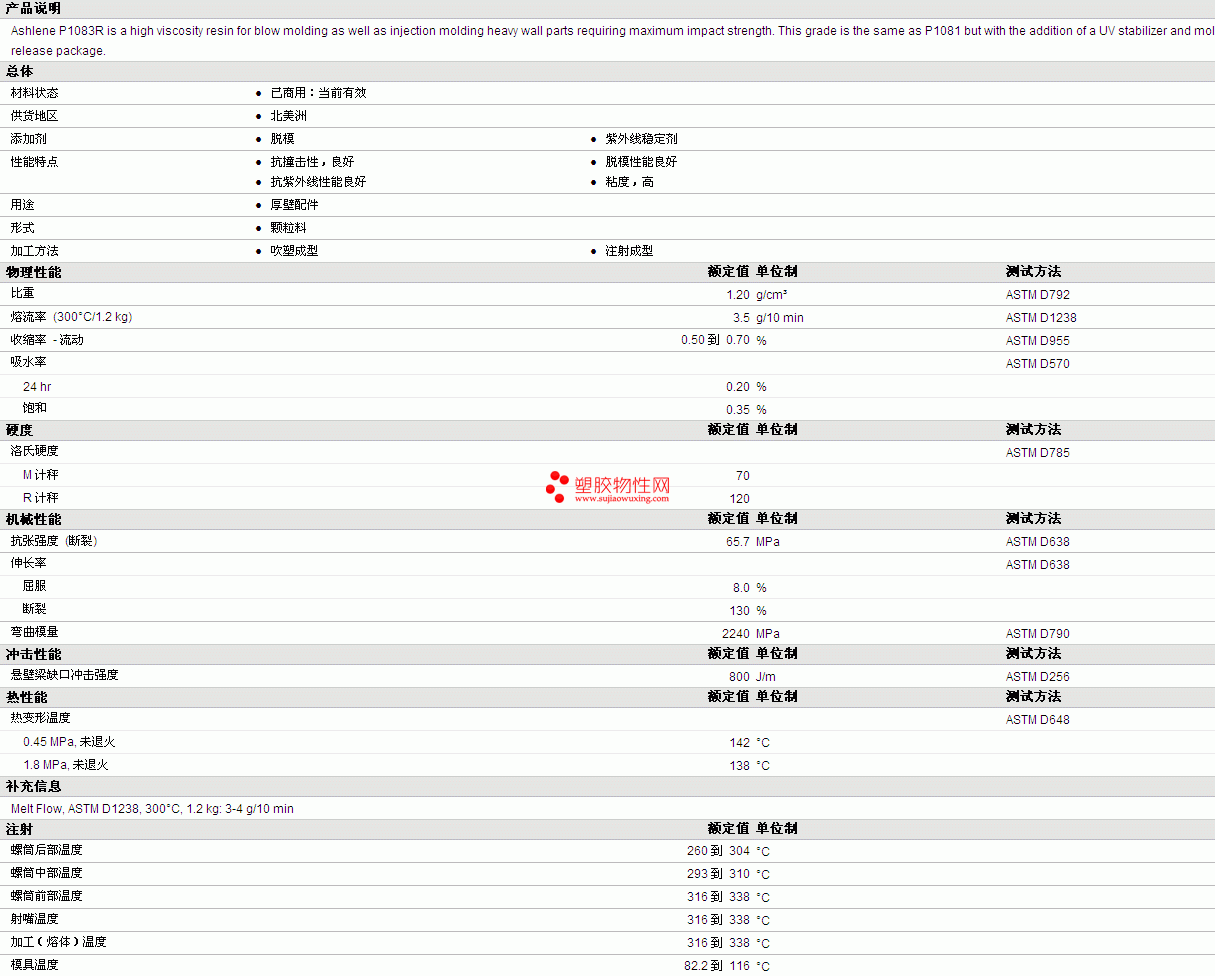The image size is (1215, 976).
Task: Click the 热变形温度 property label
Action: [41, 718]
